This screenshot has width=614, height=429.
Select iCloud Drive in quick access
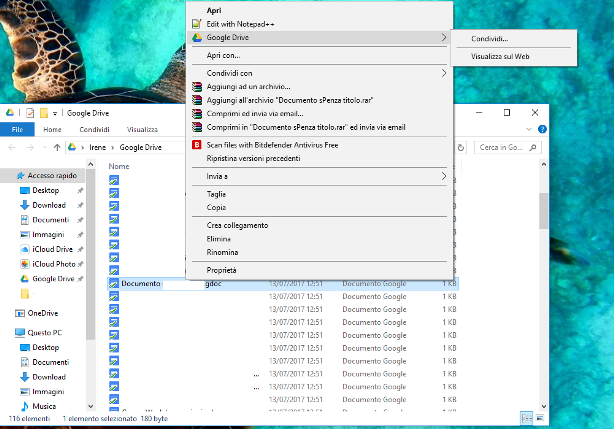[x=52, y=248]
